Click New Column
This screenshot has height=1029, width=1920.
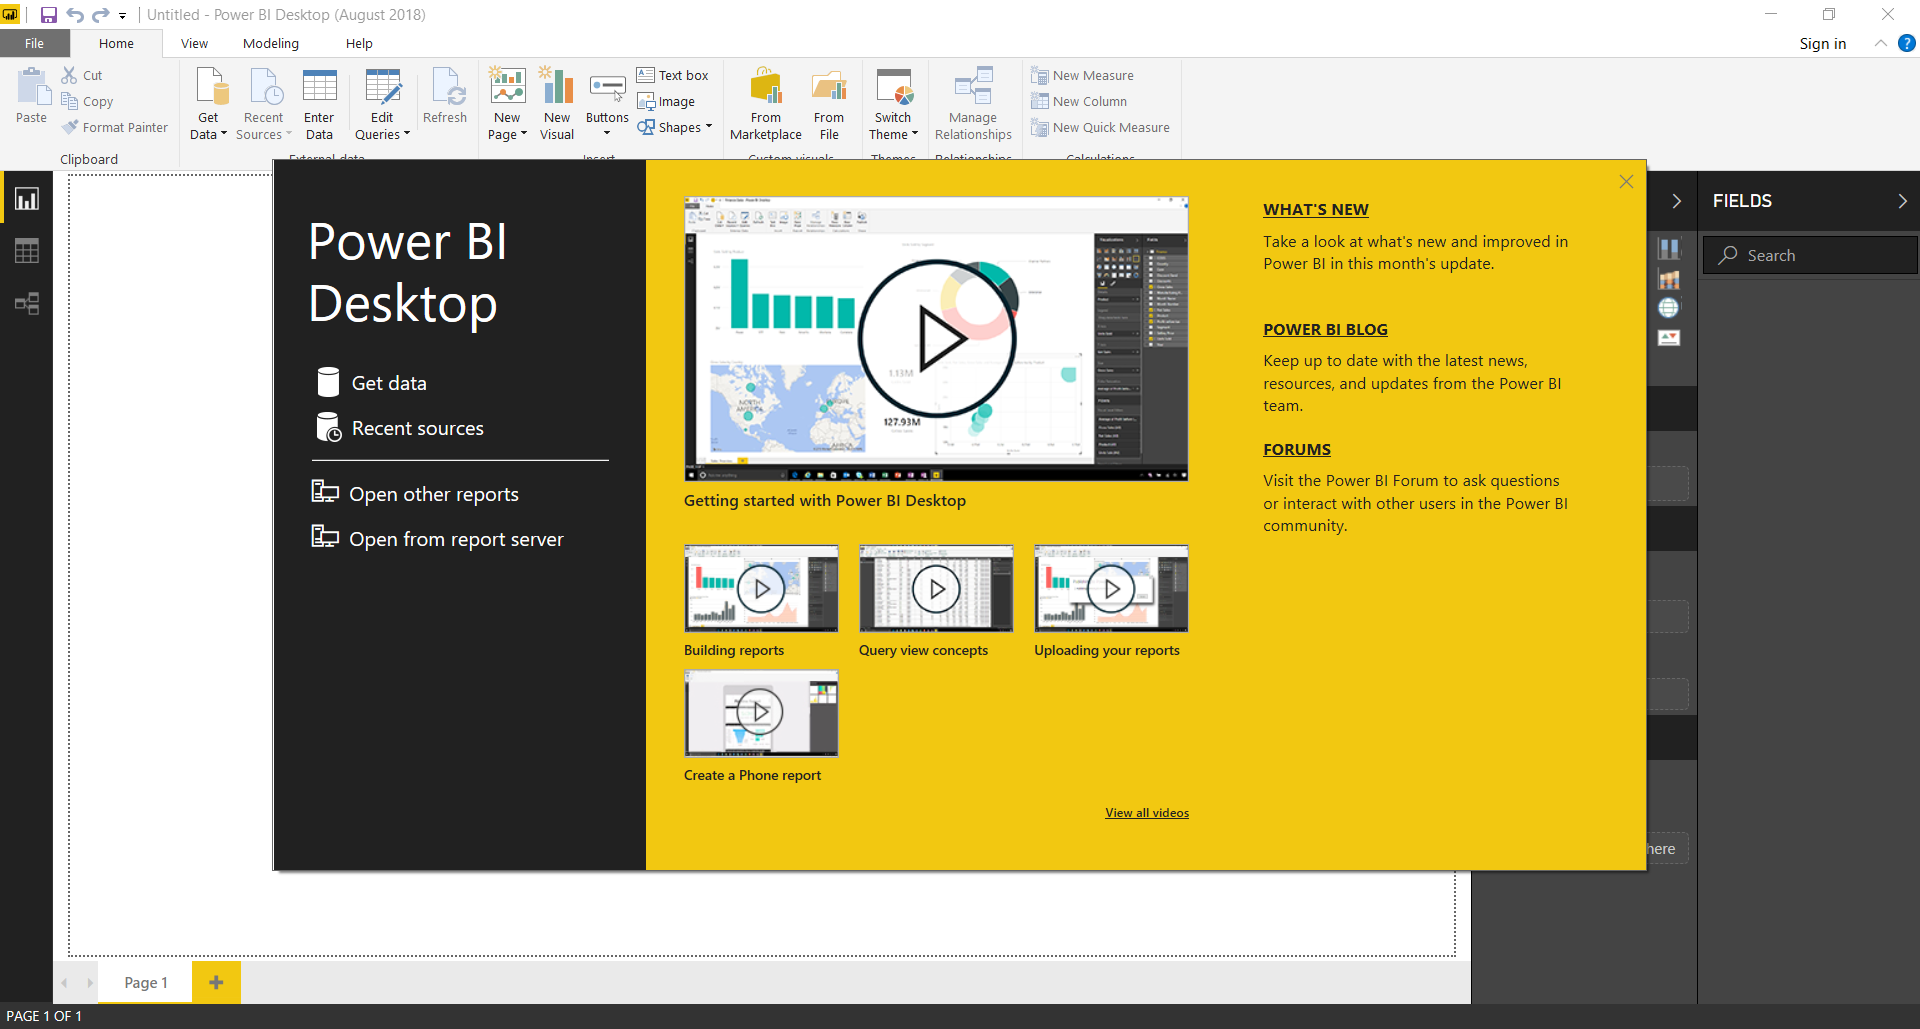1079,101
